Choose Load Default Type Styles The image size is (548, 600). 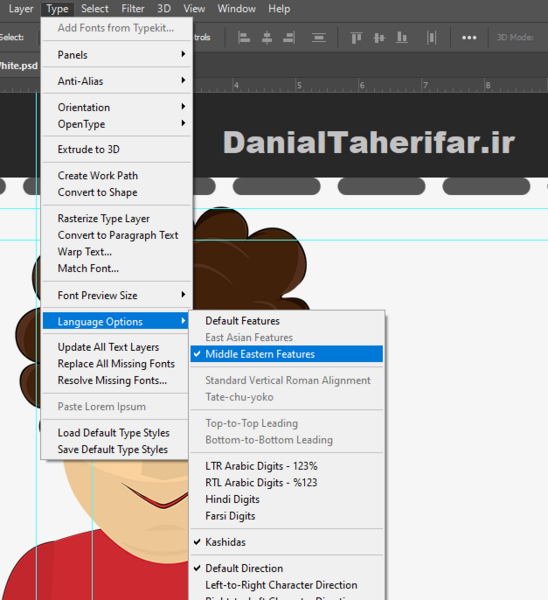coord(115,432)
